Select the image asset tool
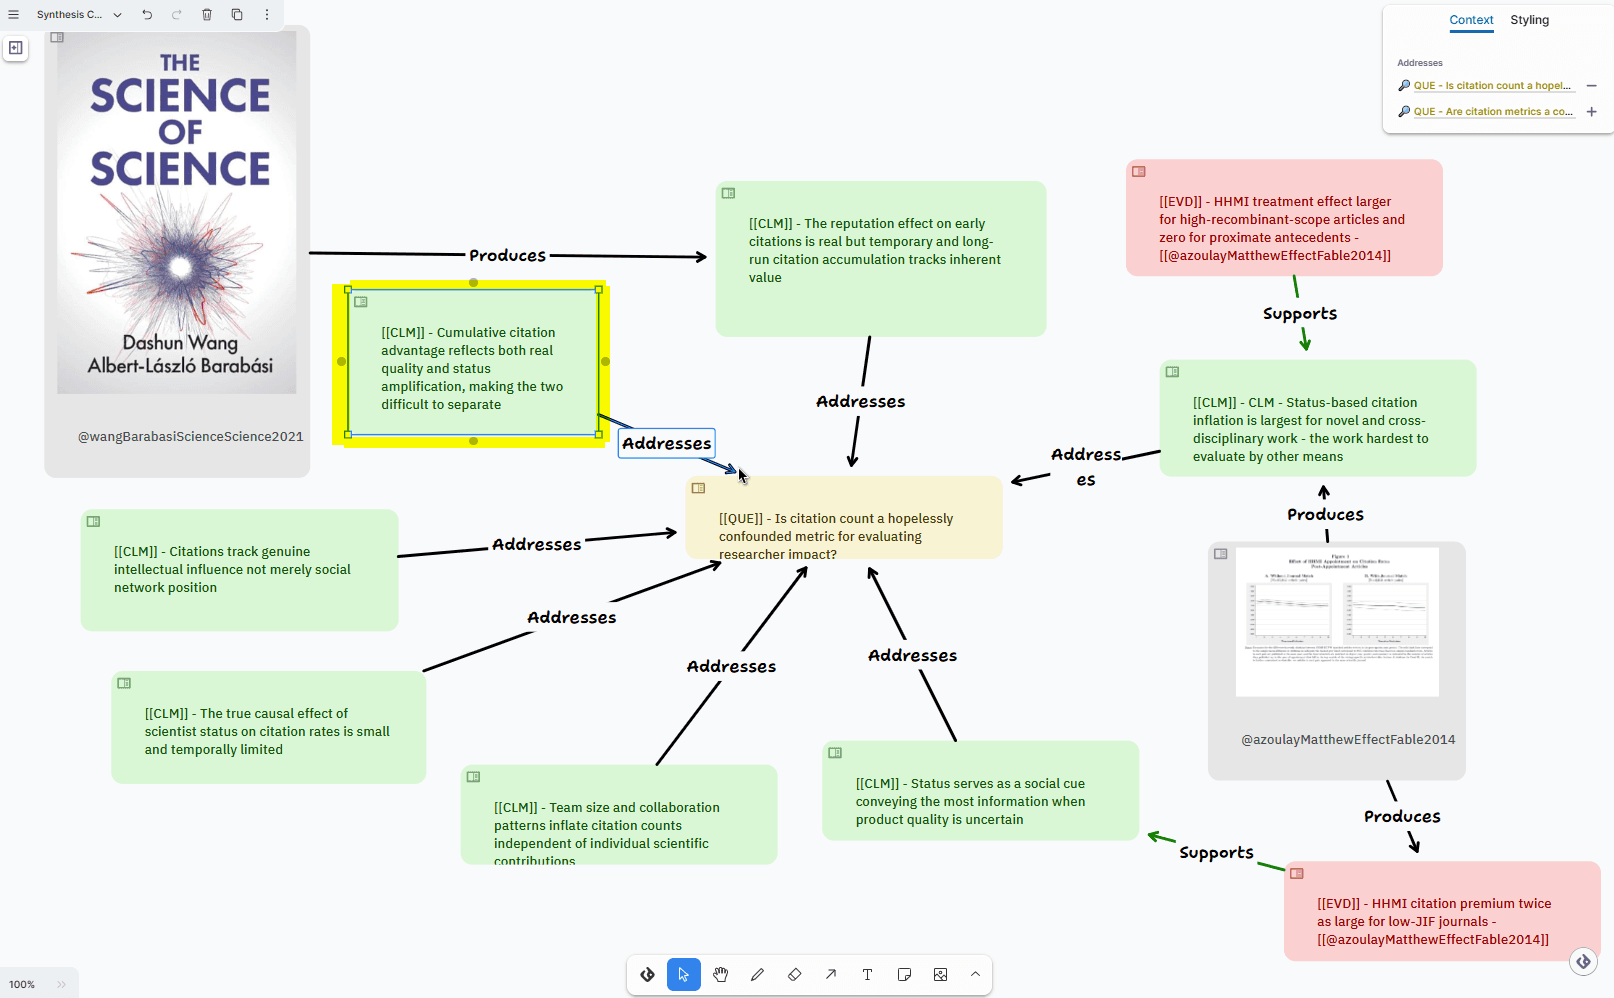 (940, 974)
